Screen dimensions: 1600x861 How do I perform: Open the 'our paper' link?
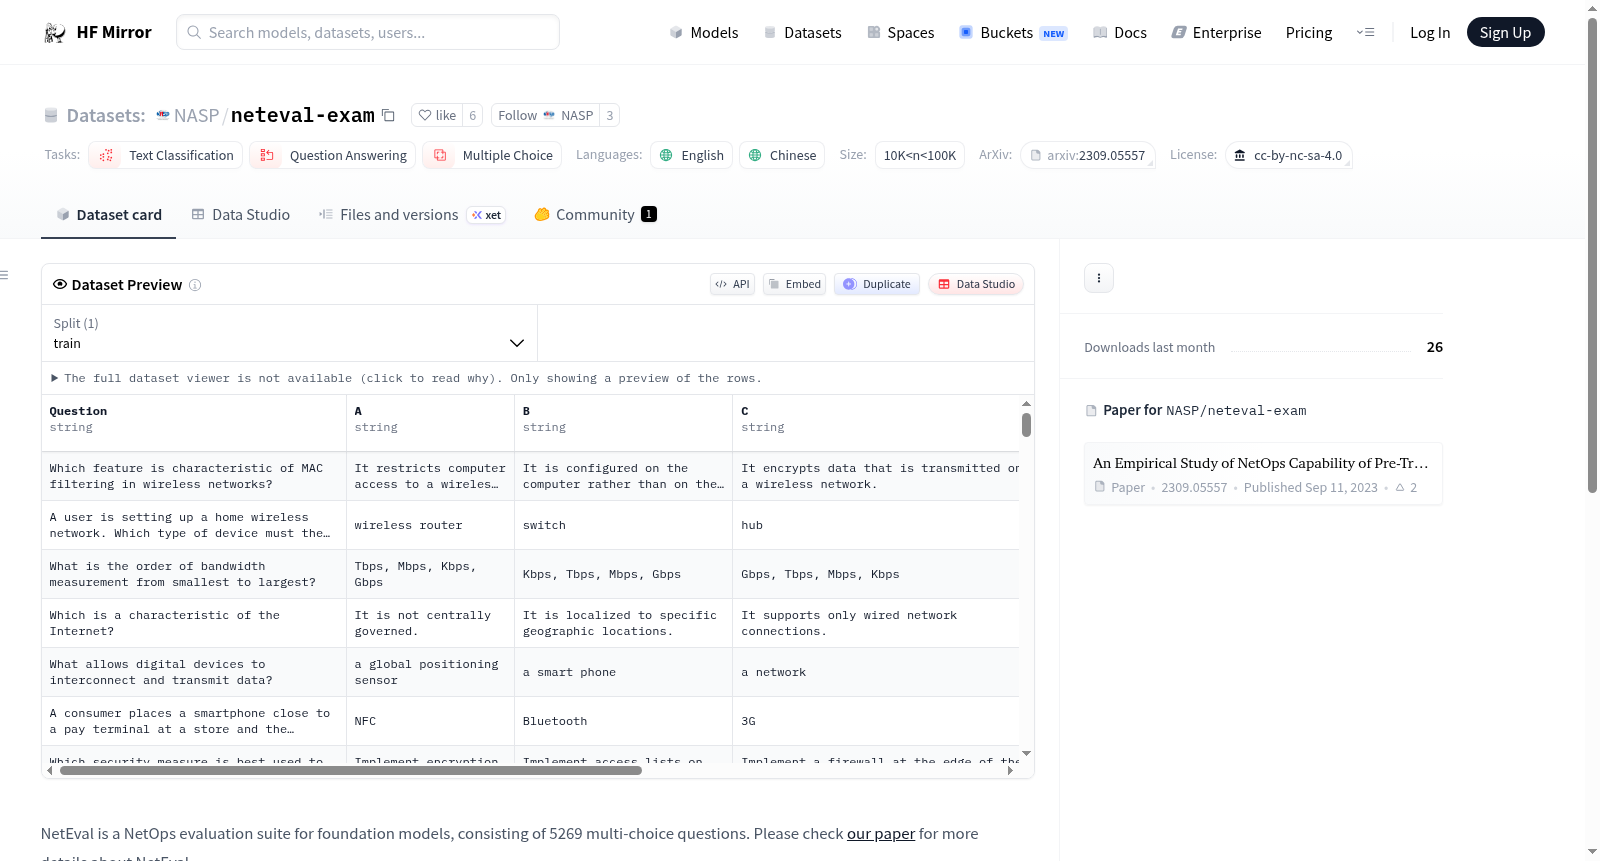[x=881, y=834]
